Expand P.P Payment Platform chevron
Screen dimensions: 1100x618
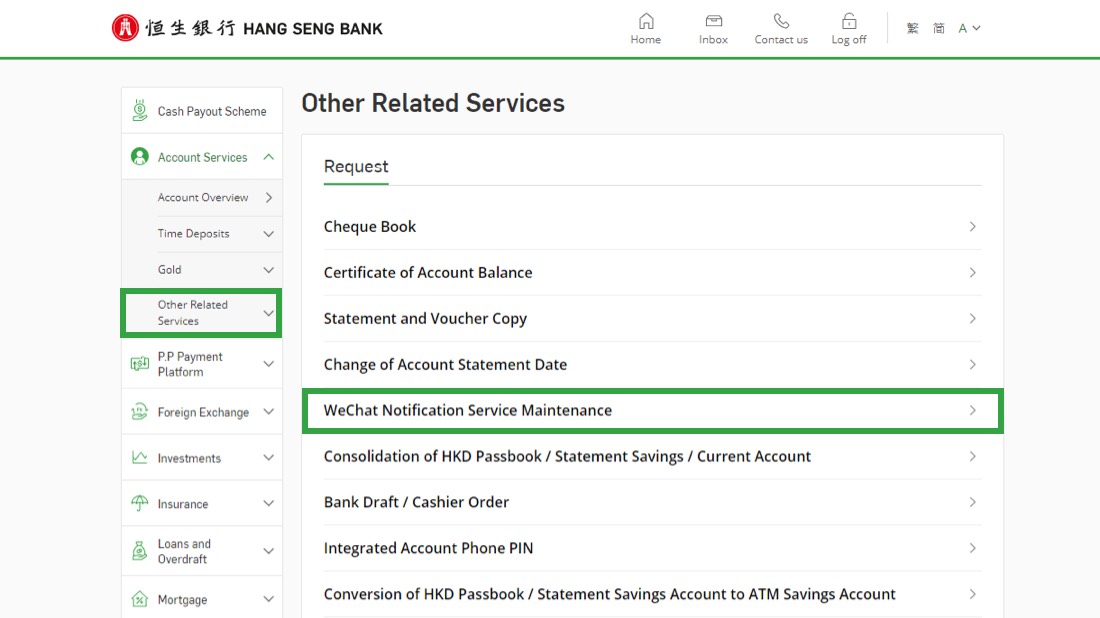pos(269,364)
